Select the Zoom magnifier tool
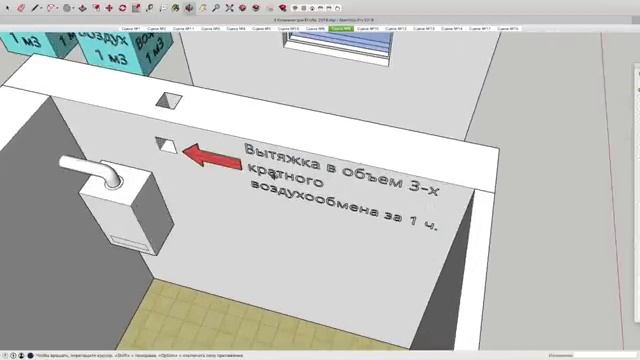Image resolution: width=640 pixels, height=360 pixels. 216,8
